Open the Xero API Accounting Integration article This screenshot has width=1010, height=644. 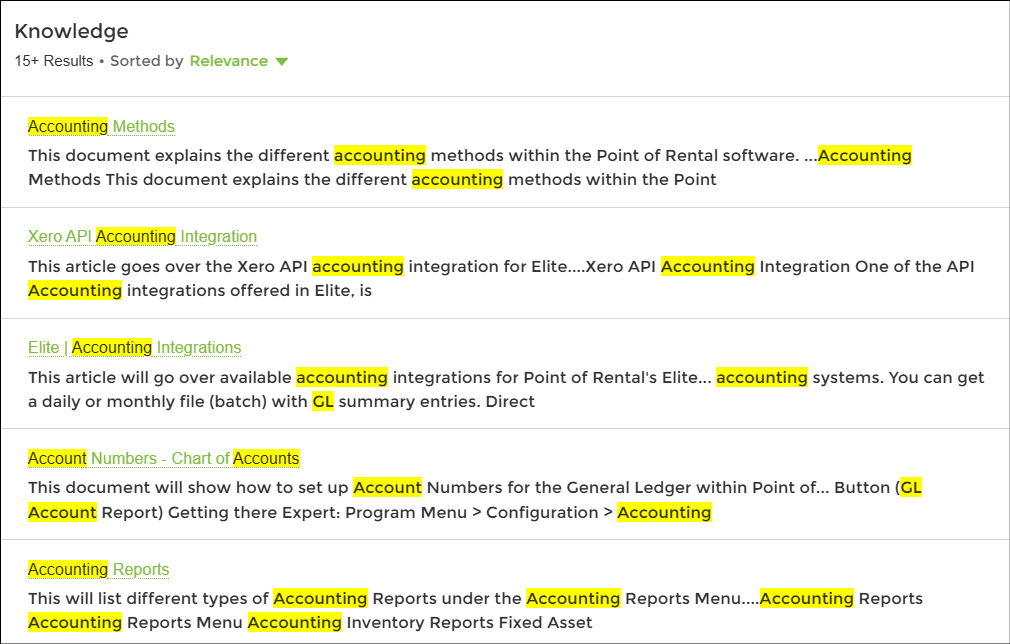click(x=142, y=236)
